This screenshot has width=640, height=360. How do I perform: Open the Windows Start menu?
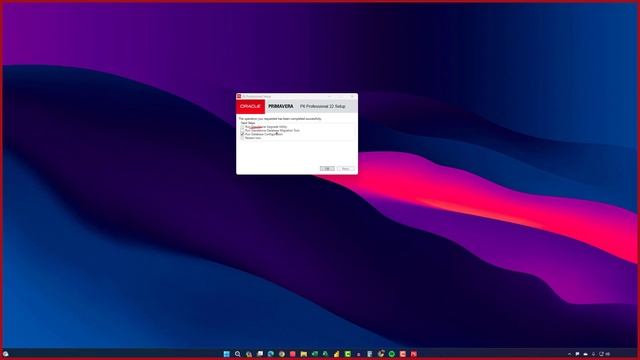(227, 354)
